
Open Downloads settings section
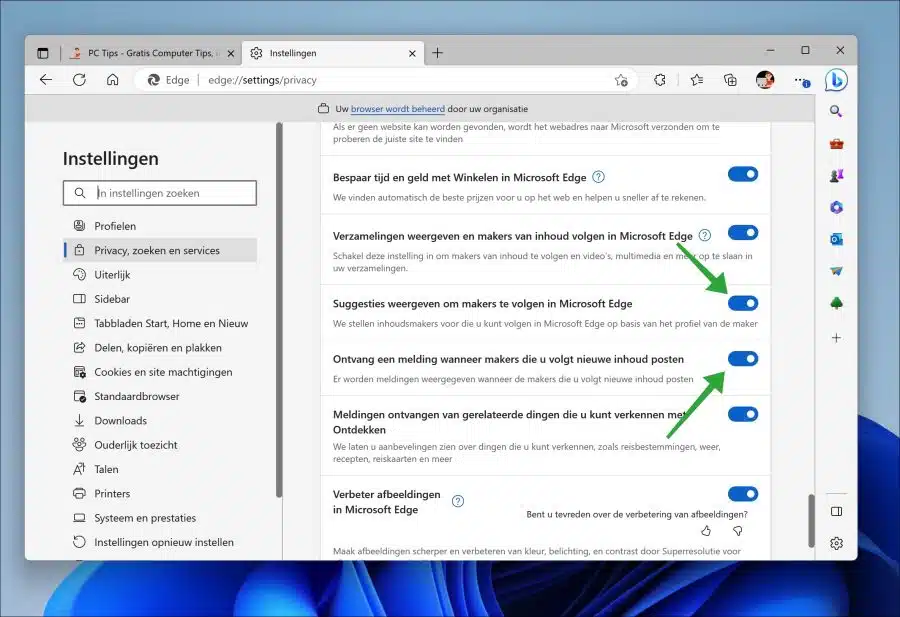coord(160,421)
